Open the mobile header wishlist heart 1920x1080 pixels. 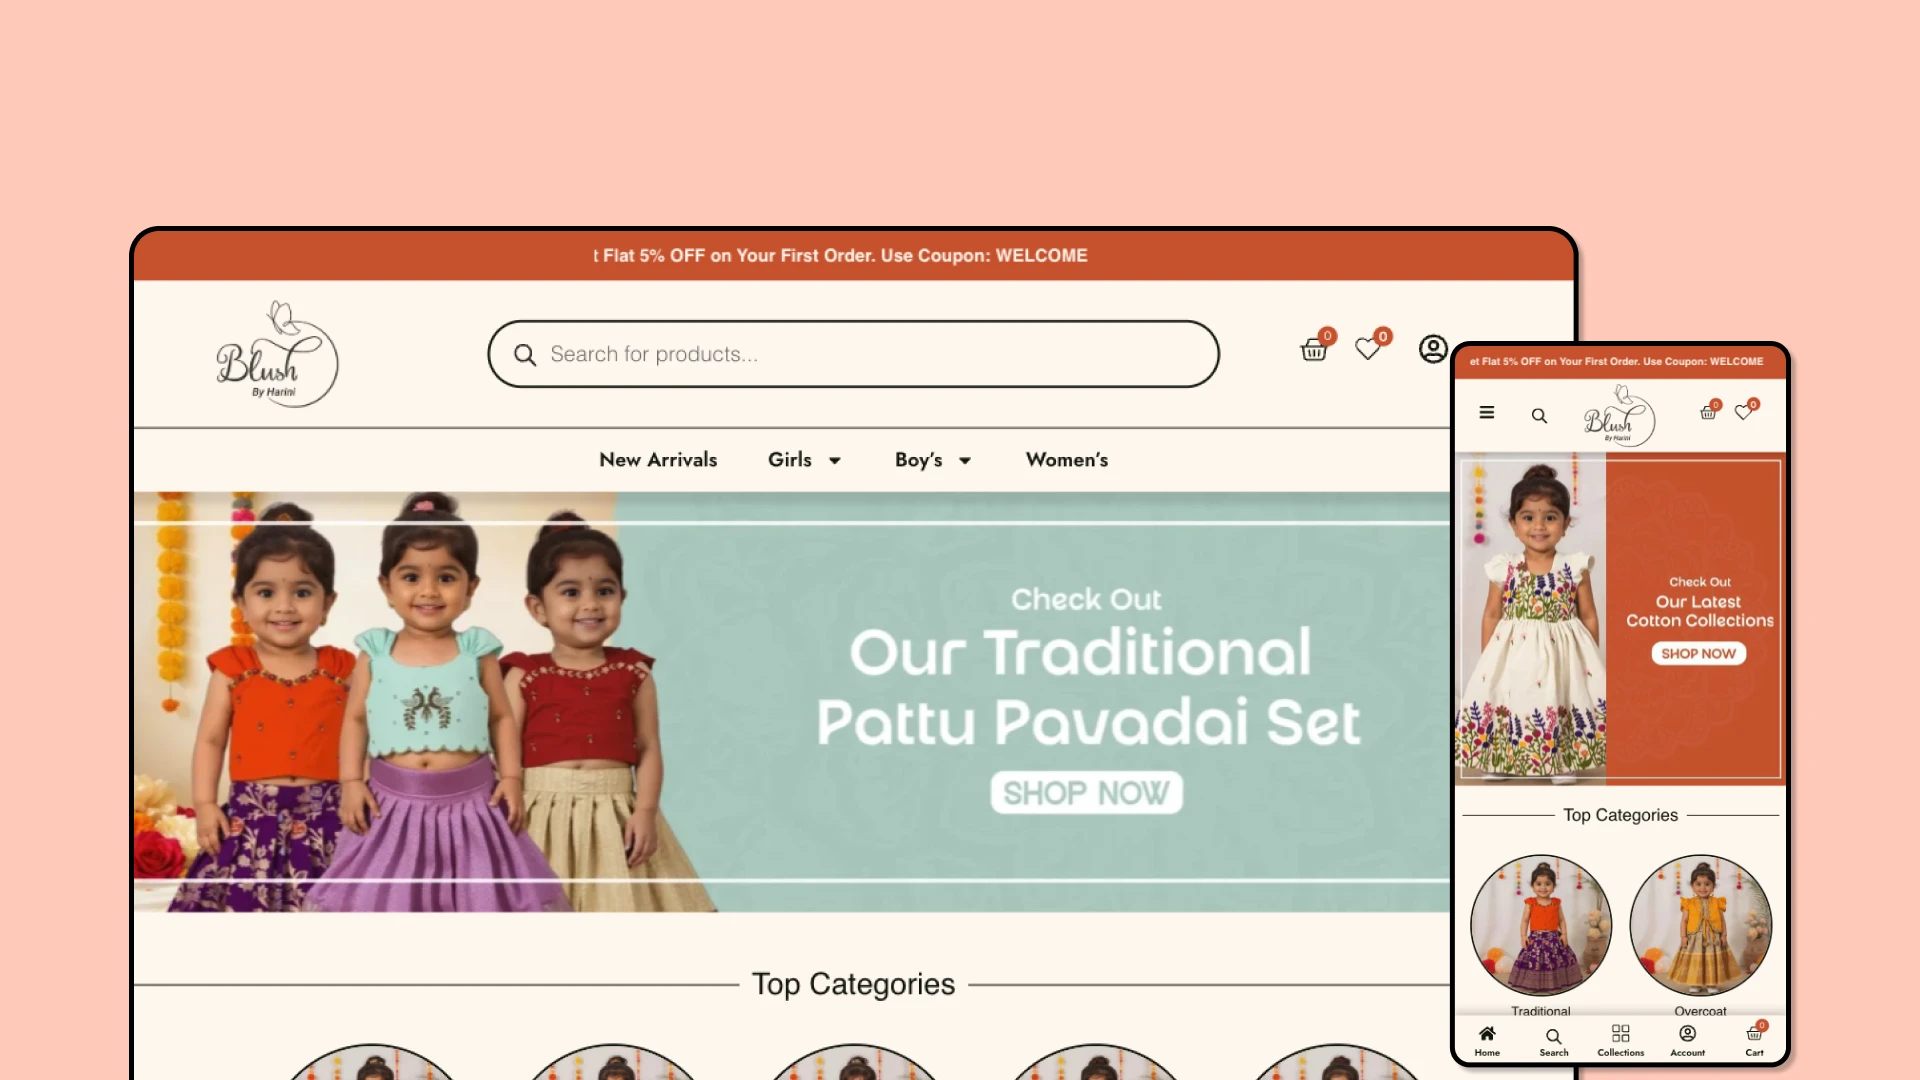[1743, 412]
